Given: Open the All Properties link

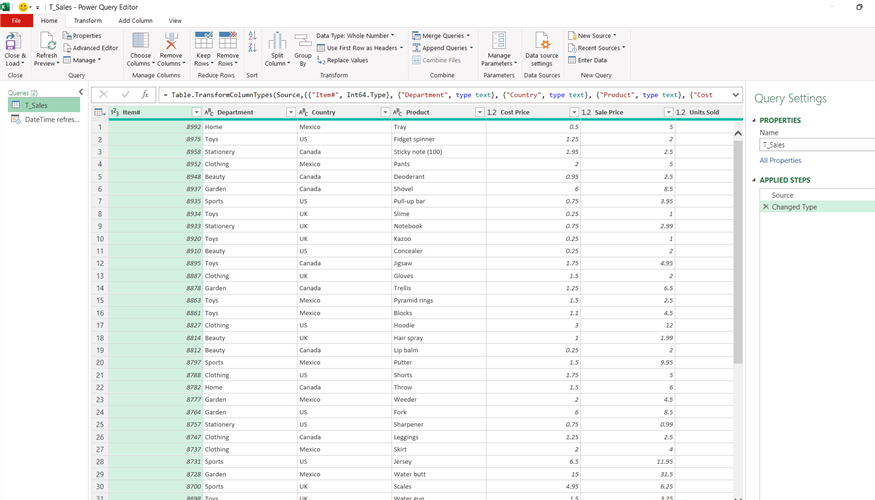Looking at the screenshot, I should point(780,161).
